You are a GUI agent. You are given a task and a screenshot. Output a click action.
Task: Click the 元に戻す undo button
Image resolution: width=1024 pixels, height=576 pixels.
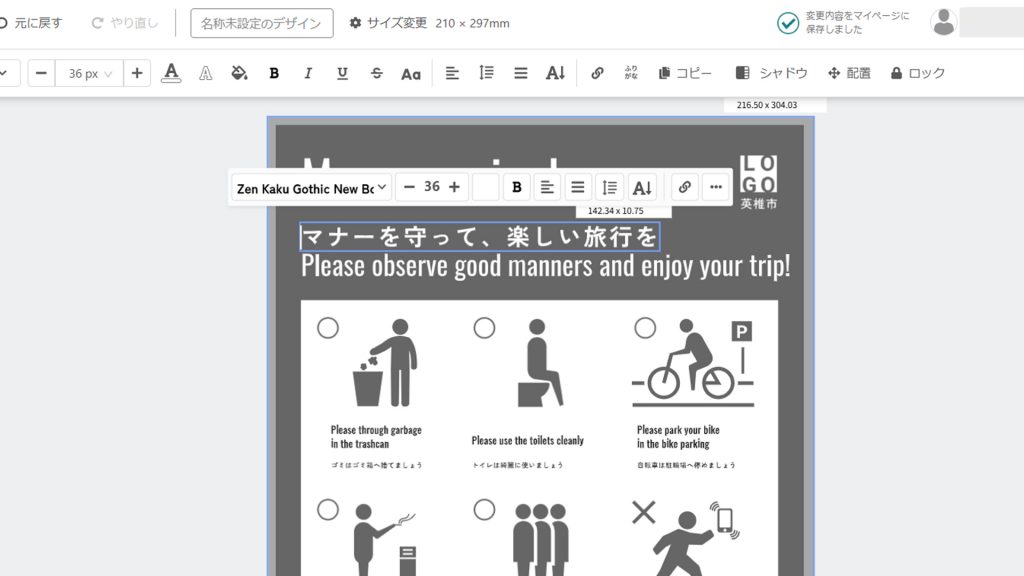point(32,23)
